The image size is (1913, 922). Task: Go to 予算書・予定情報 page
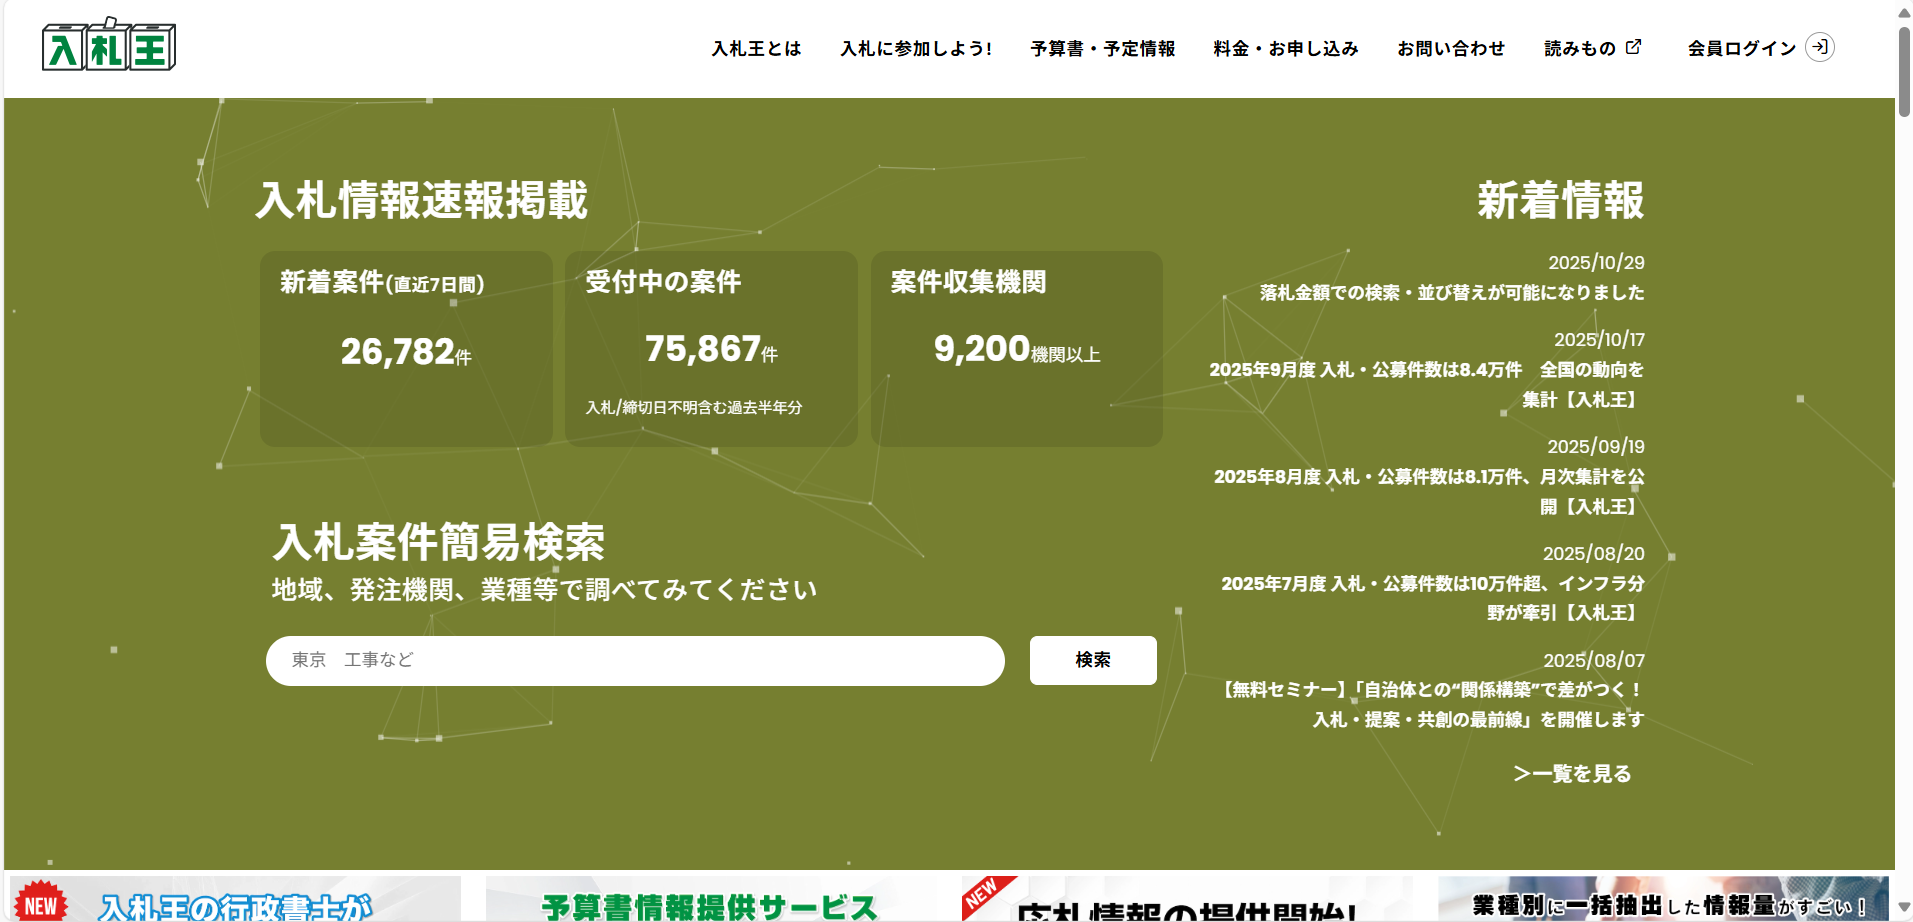tap(1102, 48)
